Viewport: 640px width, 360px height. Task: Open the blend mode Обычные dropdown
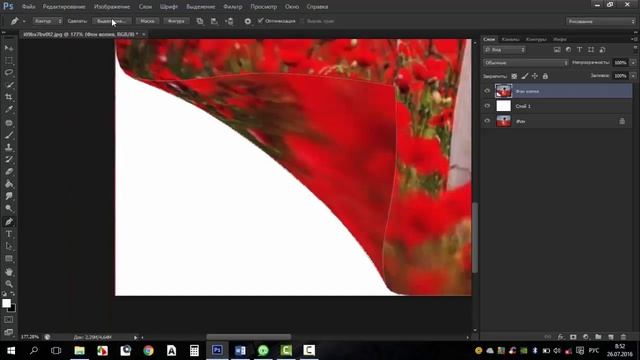tap(526, 63)
